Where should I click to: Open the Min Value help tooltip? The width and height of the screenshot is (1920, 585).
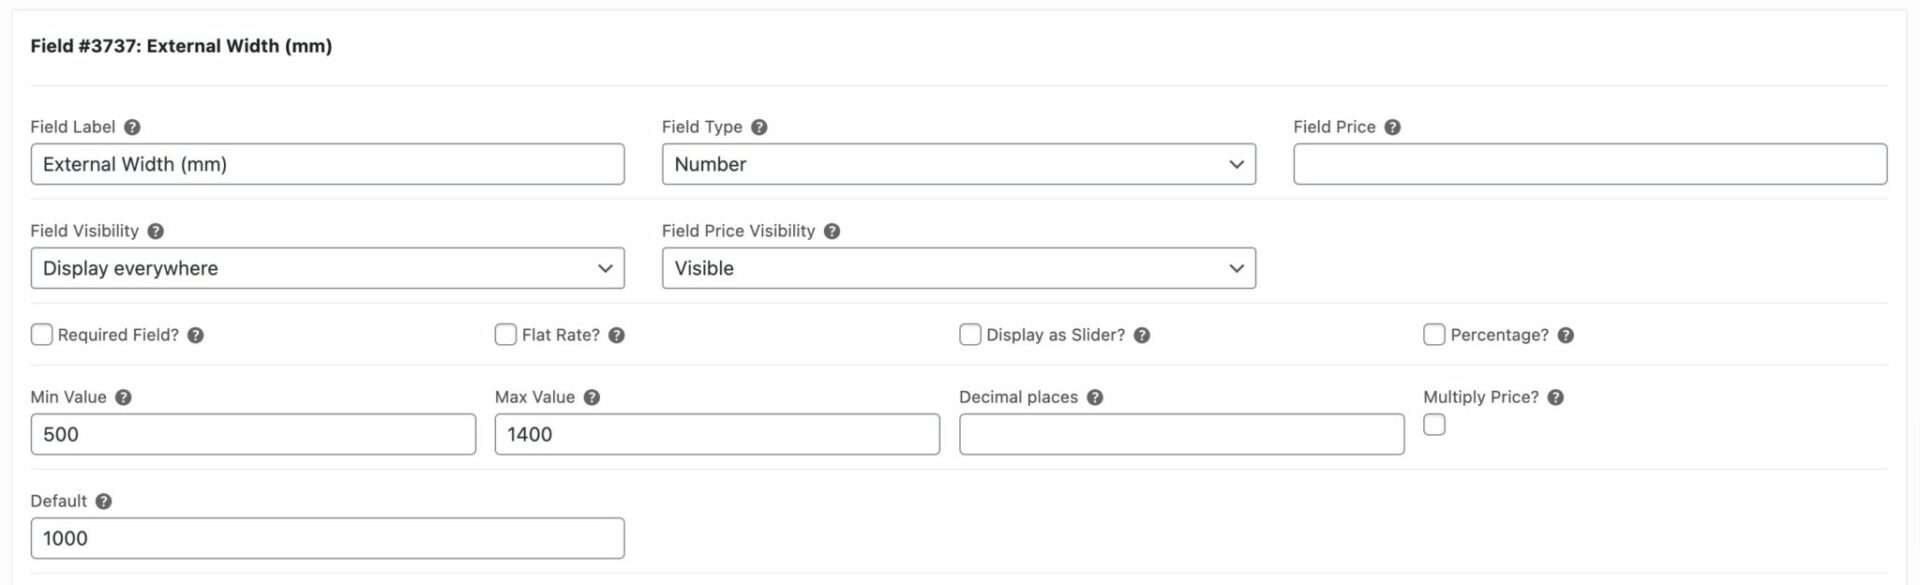(123, 397)
